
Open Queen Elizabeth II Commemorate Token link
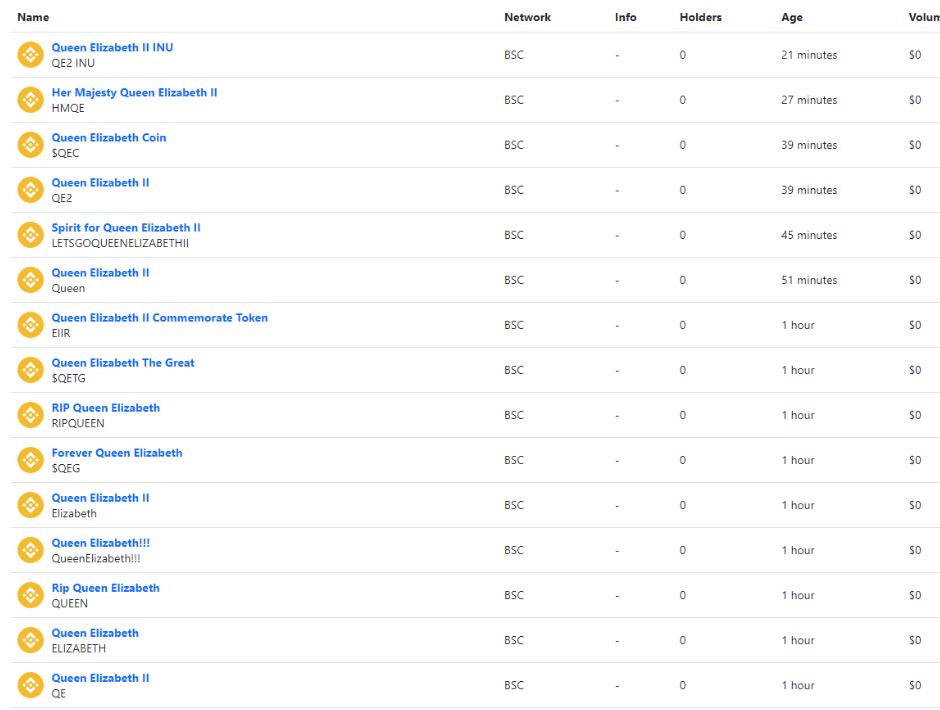[159, 317]
